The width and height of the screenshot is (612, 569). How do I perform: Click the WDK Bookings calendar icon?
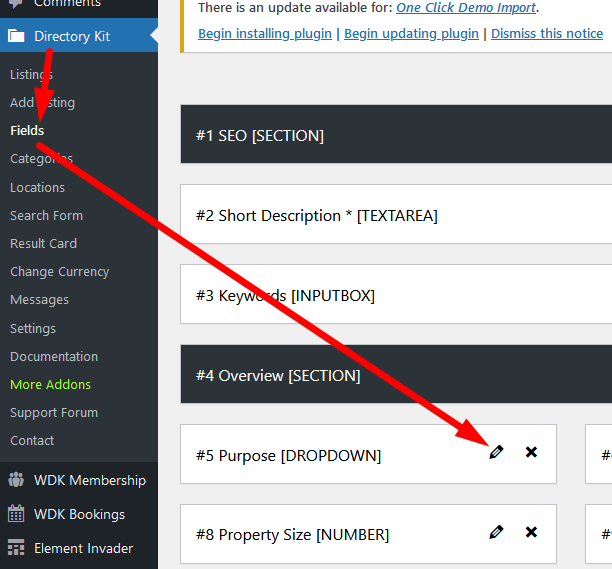tap(16, 514)
